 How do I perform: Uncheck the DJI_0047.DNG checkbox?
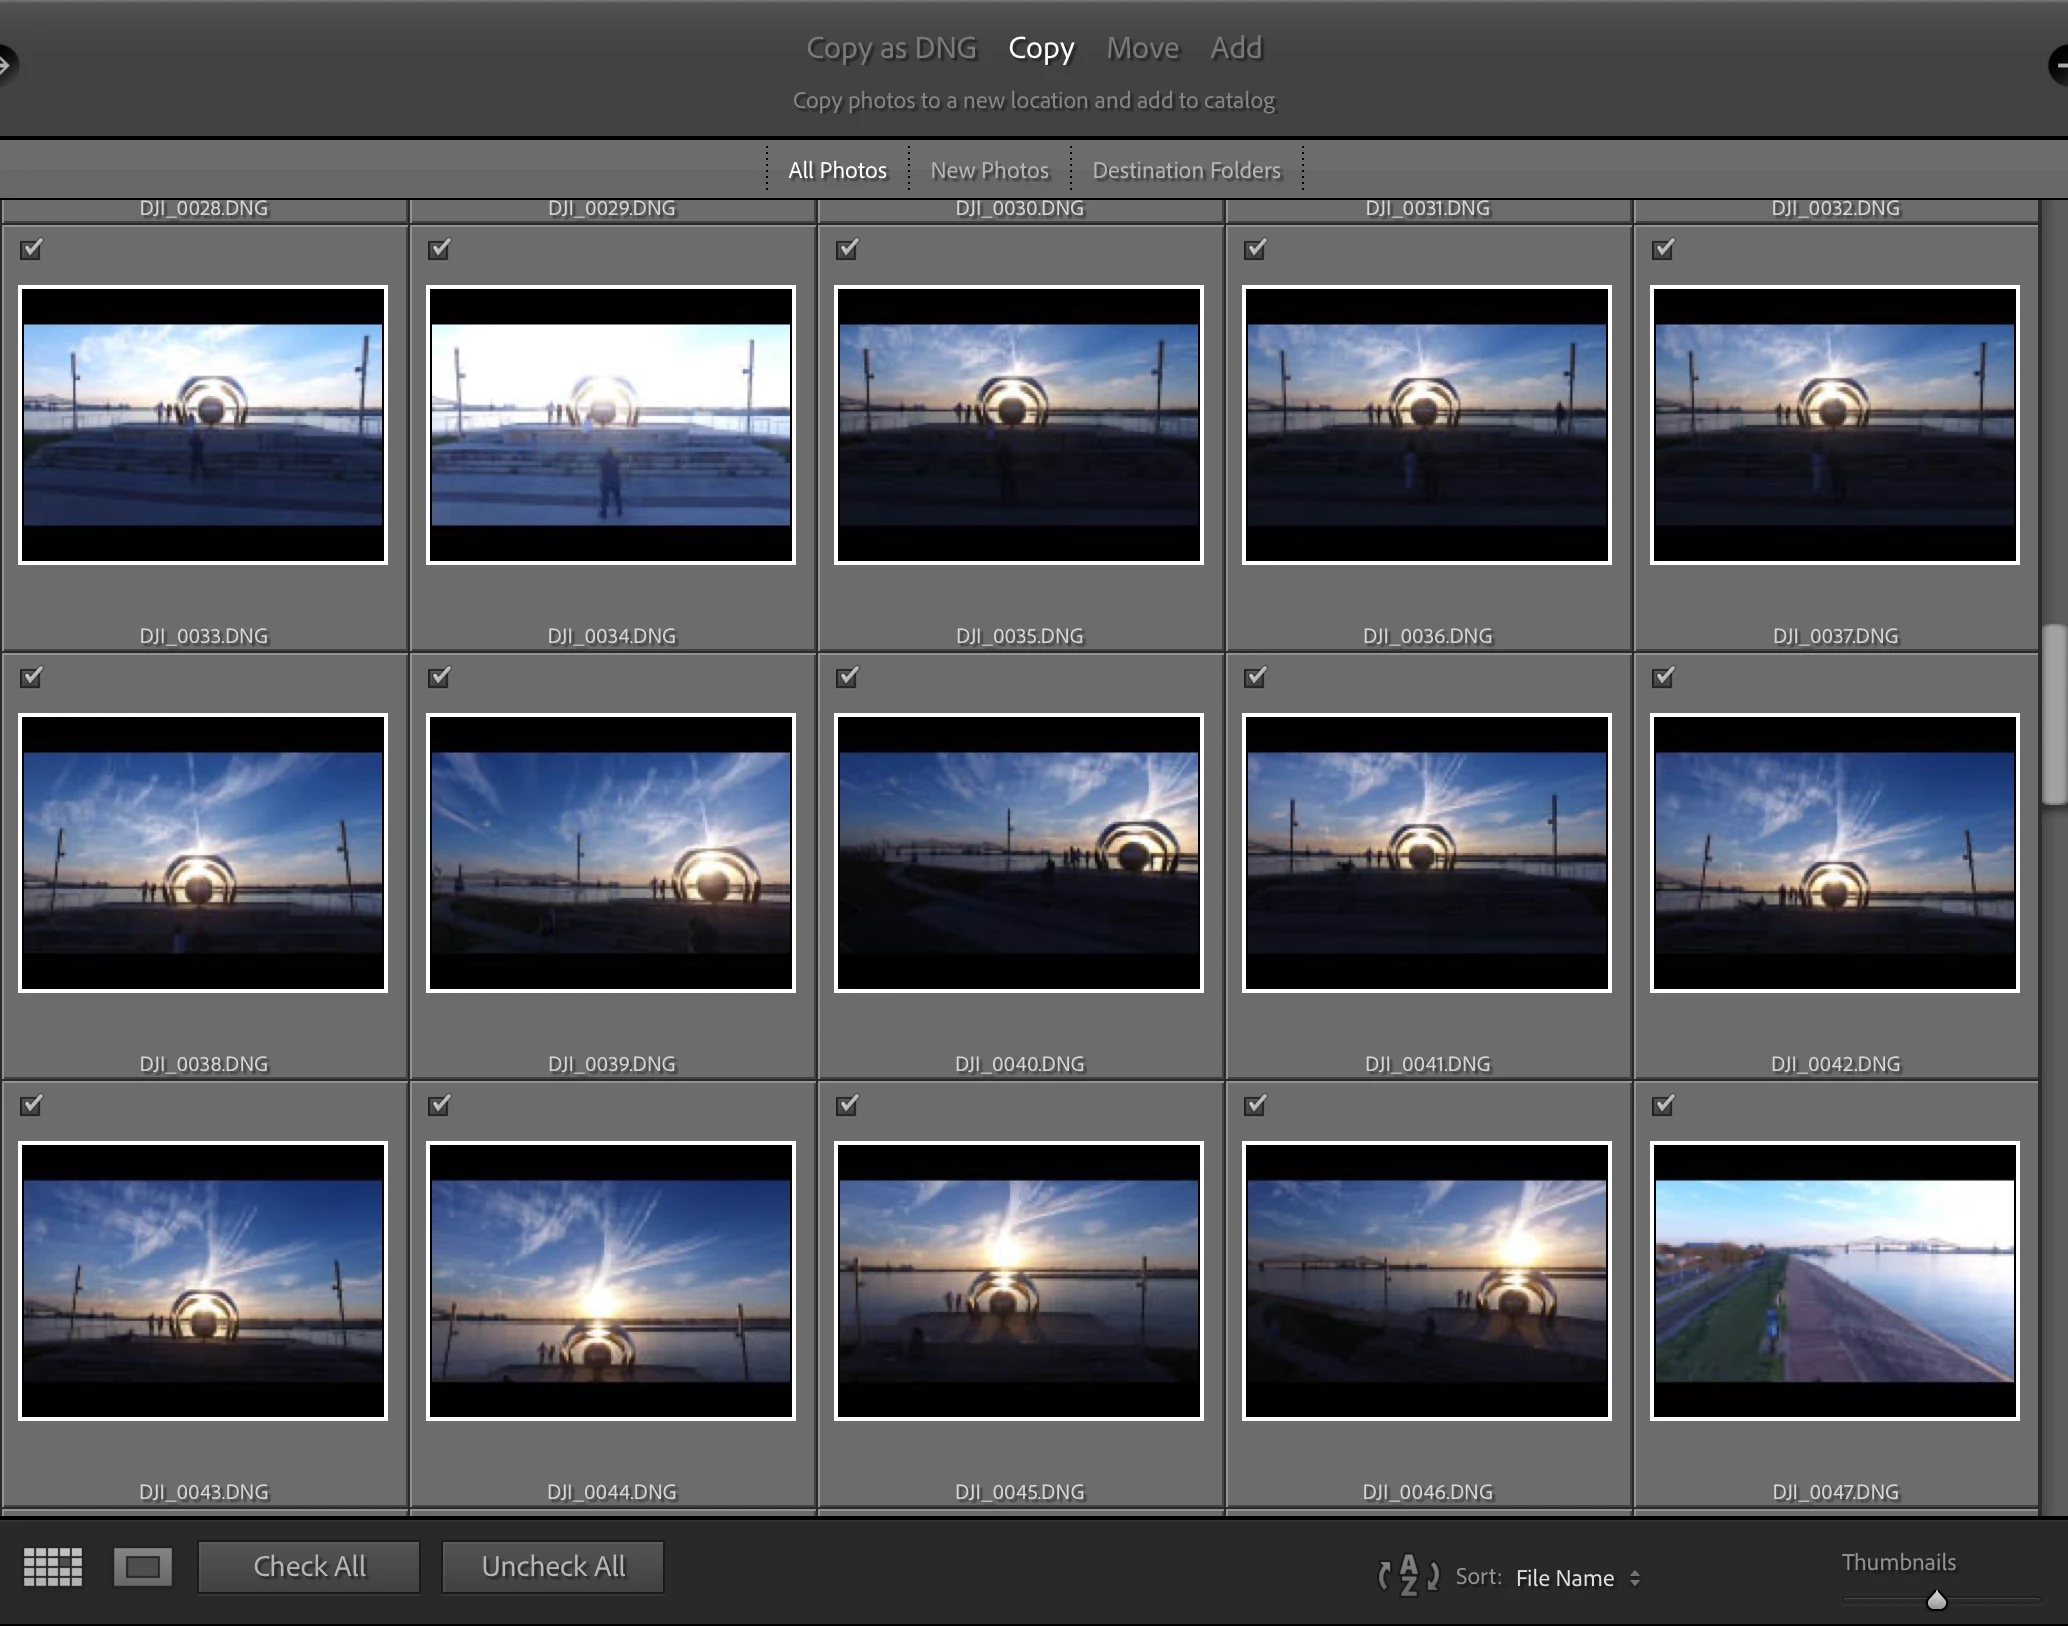click(x=1663, y=1105)
